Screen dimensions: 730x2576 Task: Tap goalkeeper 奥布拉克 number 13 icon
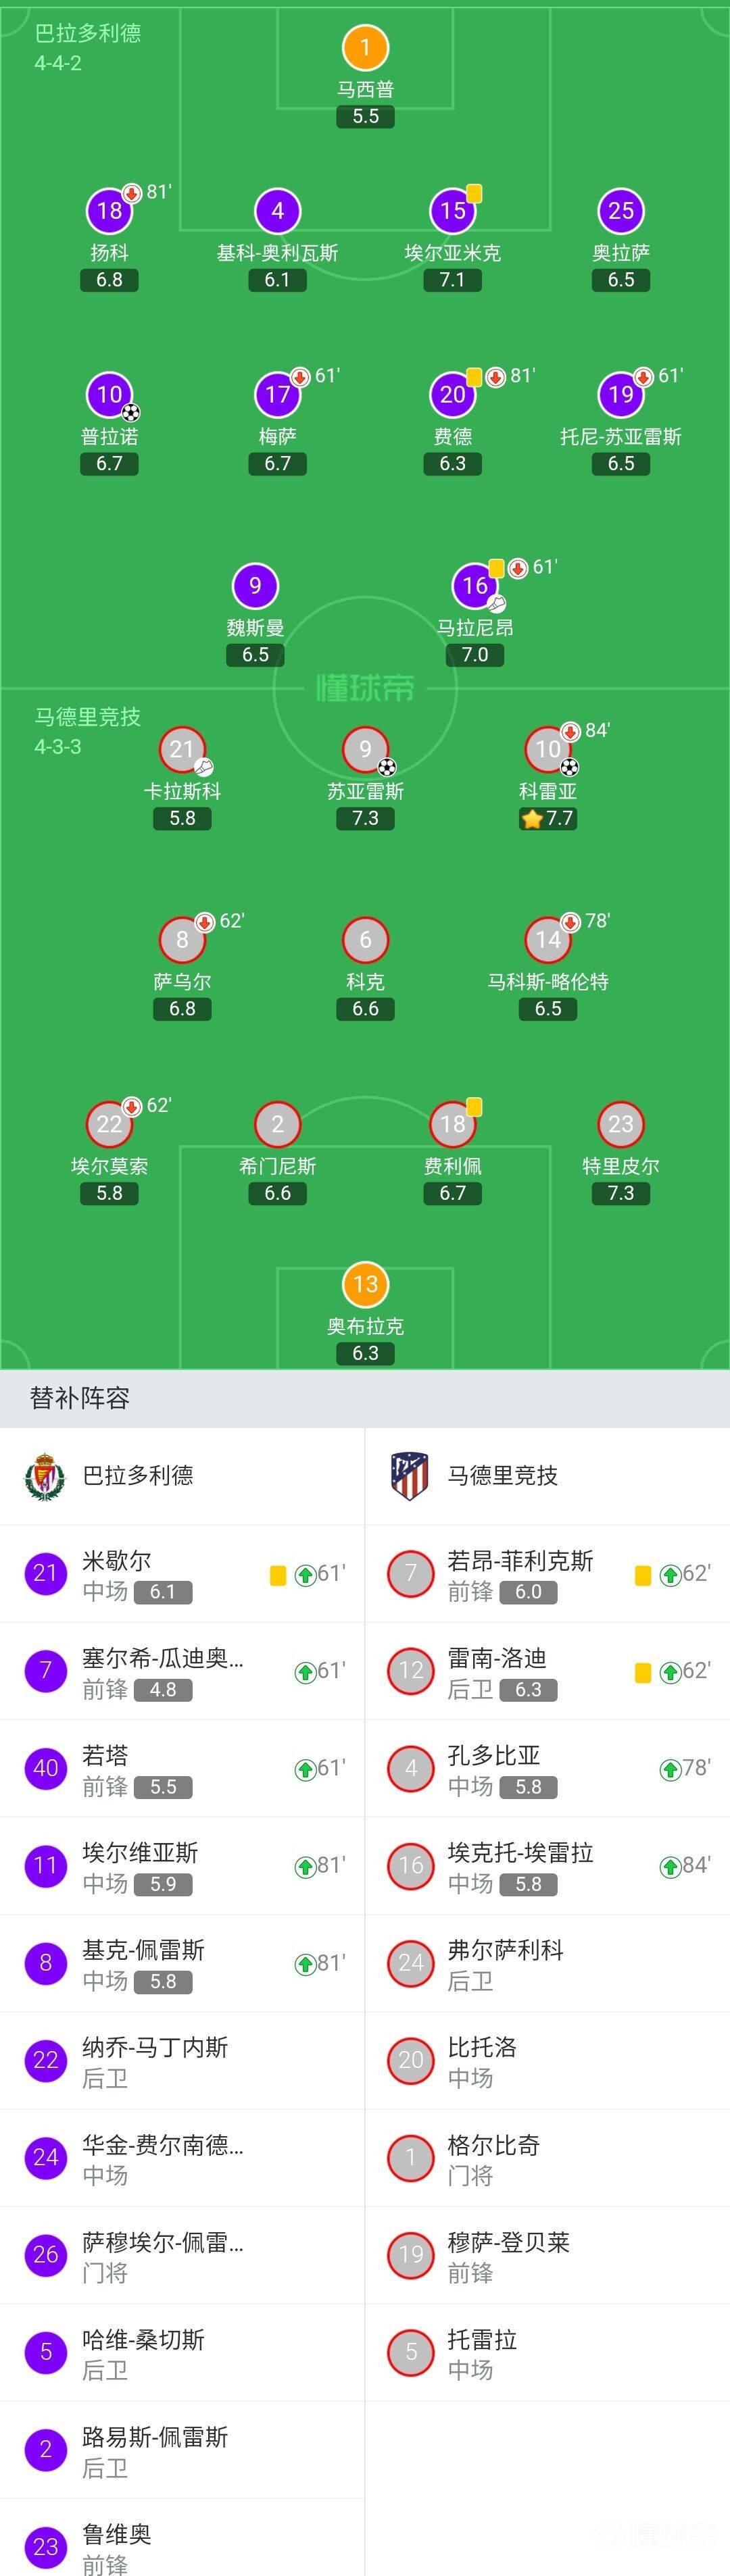click(x=365, y=1284)
